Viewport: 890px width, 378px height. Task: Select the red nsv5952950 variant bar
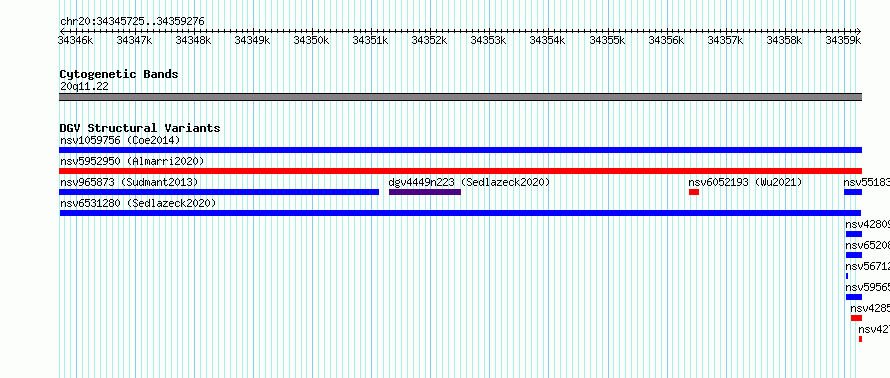[x=460, y=171]
